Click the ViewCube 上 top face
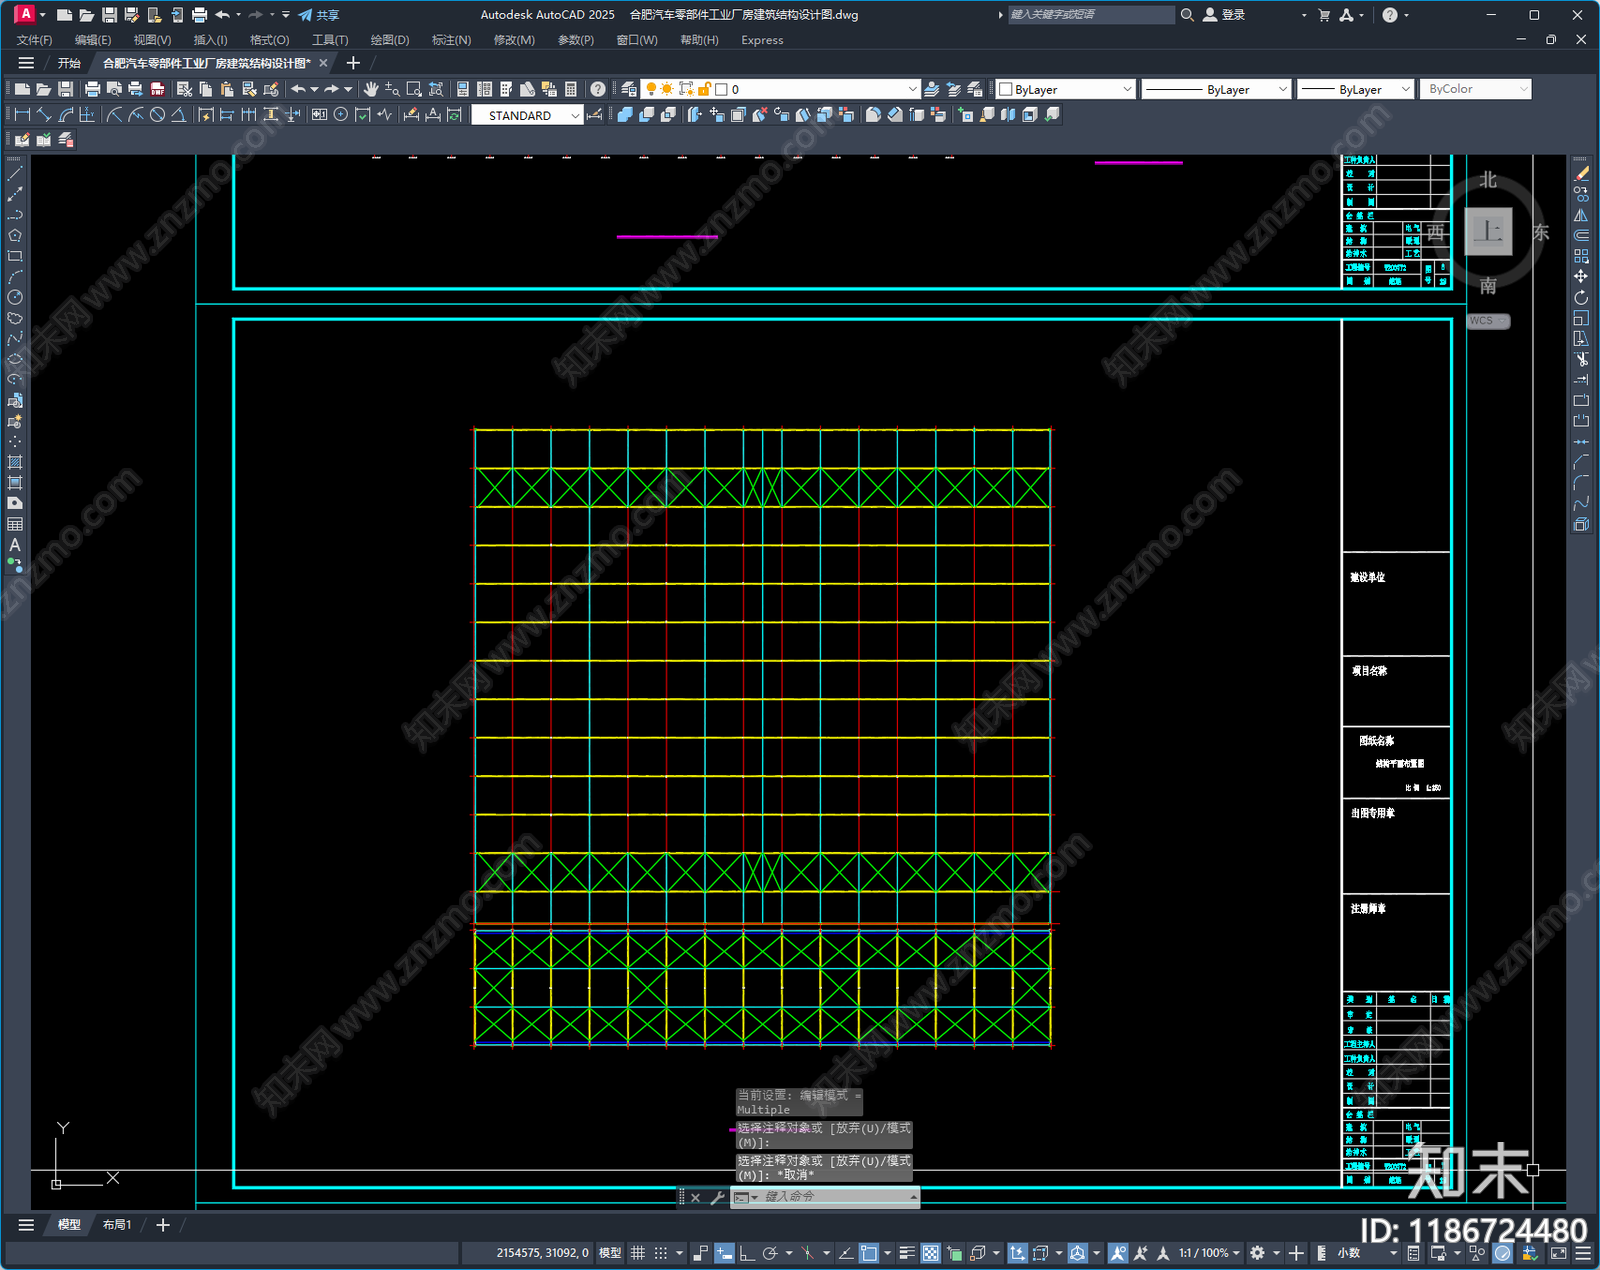The image size is (1600, 1270). point(1488,232)
